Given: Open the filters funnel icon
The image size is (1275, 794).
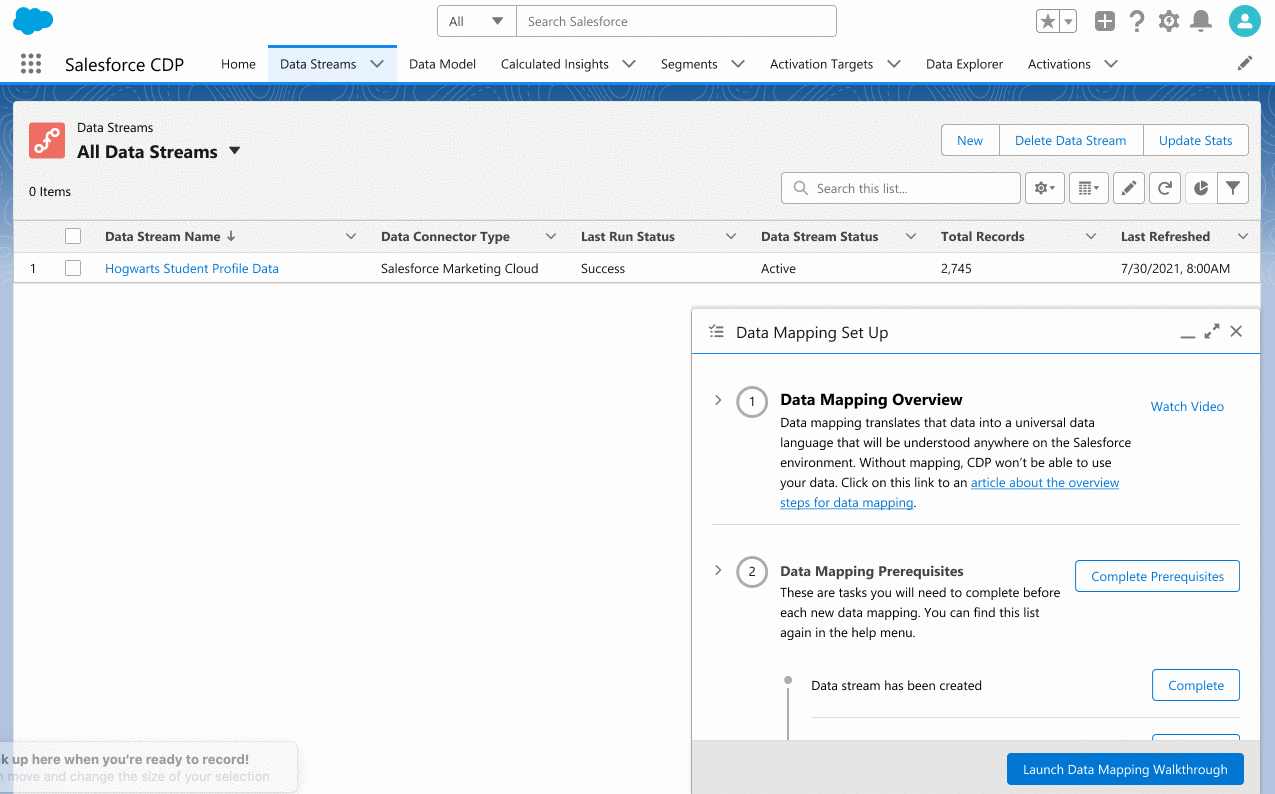Looking at the screenshot, I should coord(1233,188).
